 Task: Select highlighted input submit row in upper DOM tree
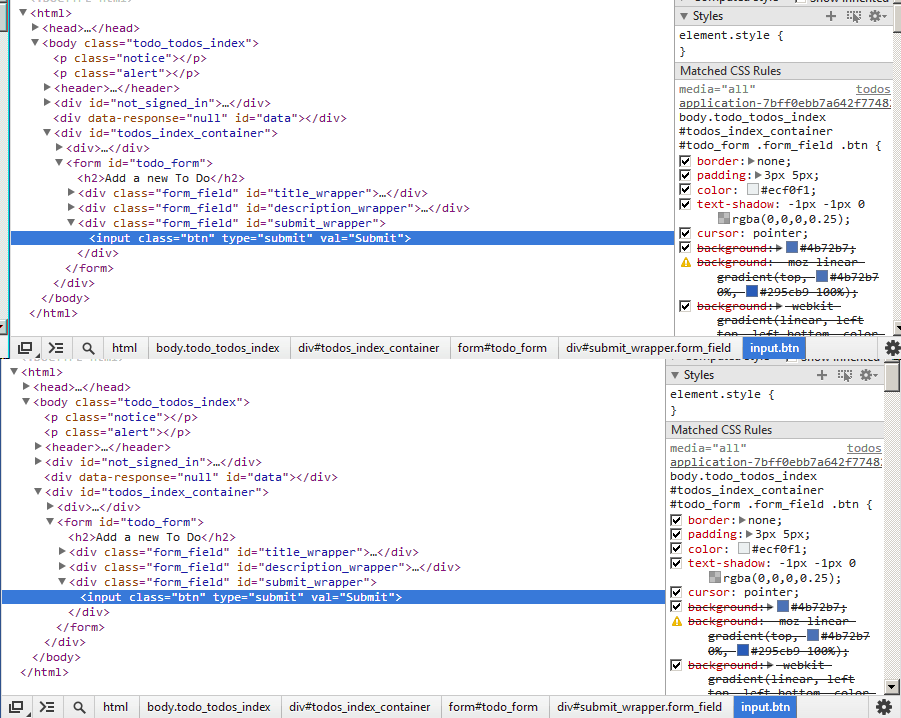342,238
